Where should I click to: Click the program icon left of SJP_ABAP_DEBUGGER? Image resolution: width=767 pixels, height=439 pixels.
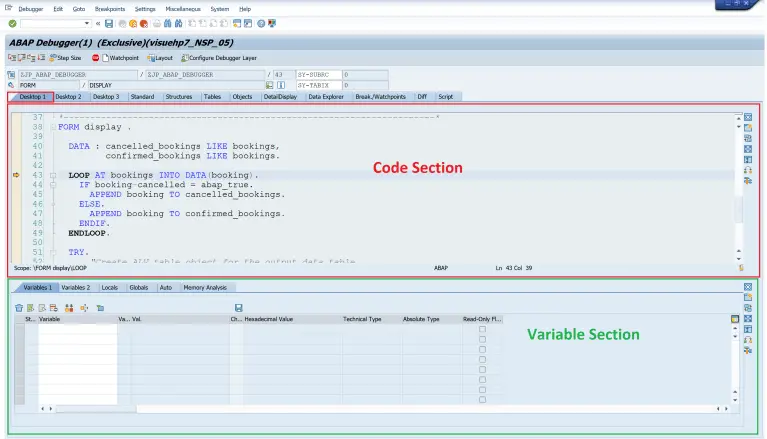(x=11, y=75)
